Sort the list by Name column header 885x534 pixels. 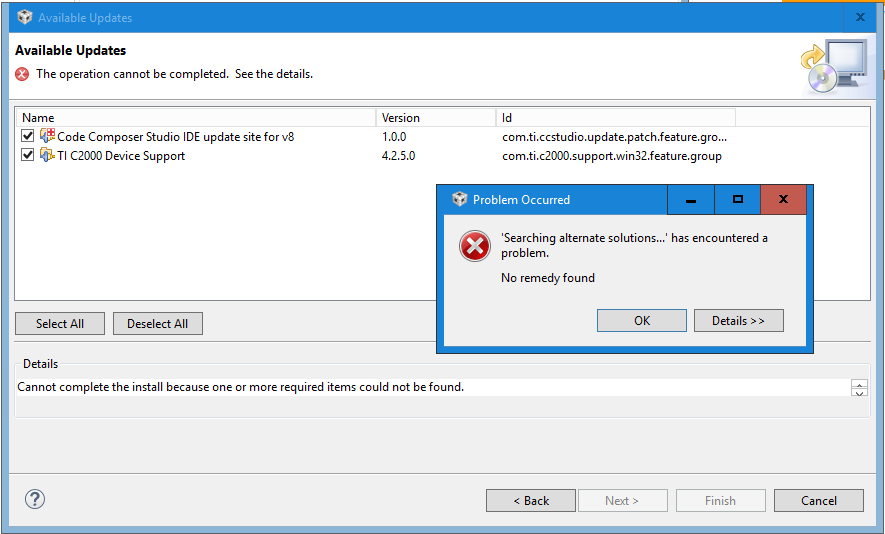click(195, 118)
